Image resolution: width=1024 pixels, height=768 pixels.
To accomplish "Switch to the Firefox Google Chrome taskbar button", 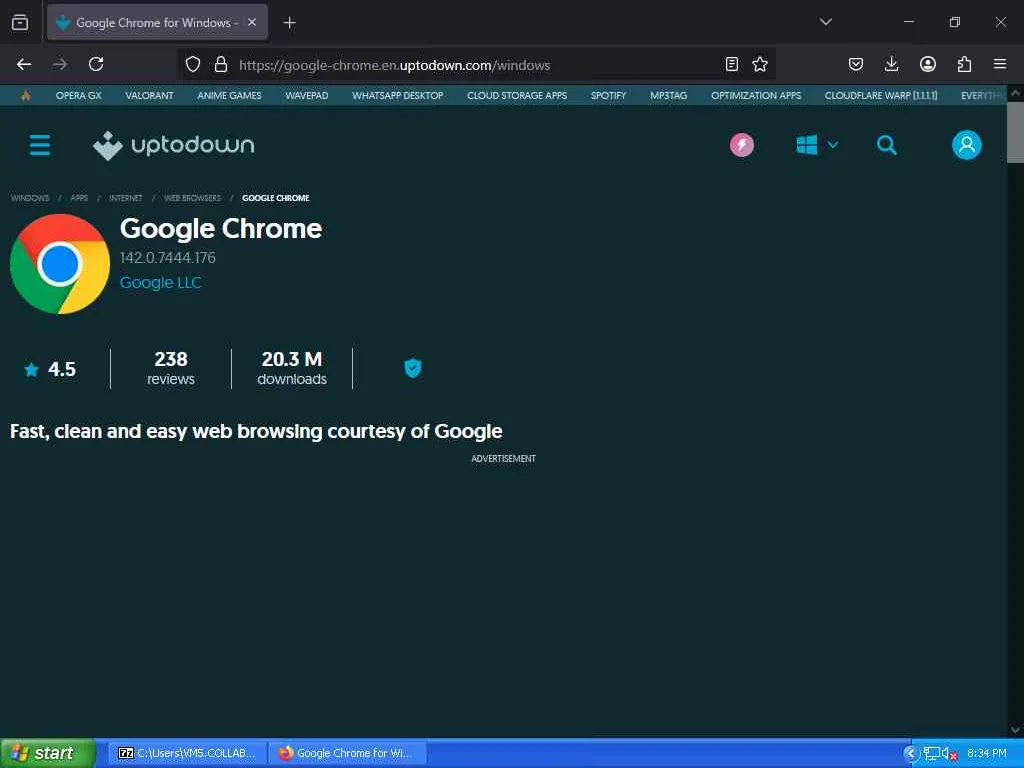I will 347,753.
